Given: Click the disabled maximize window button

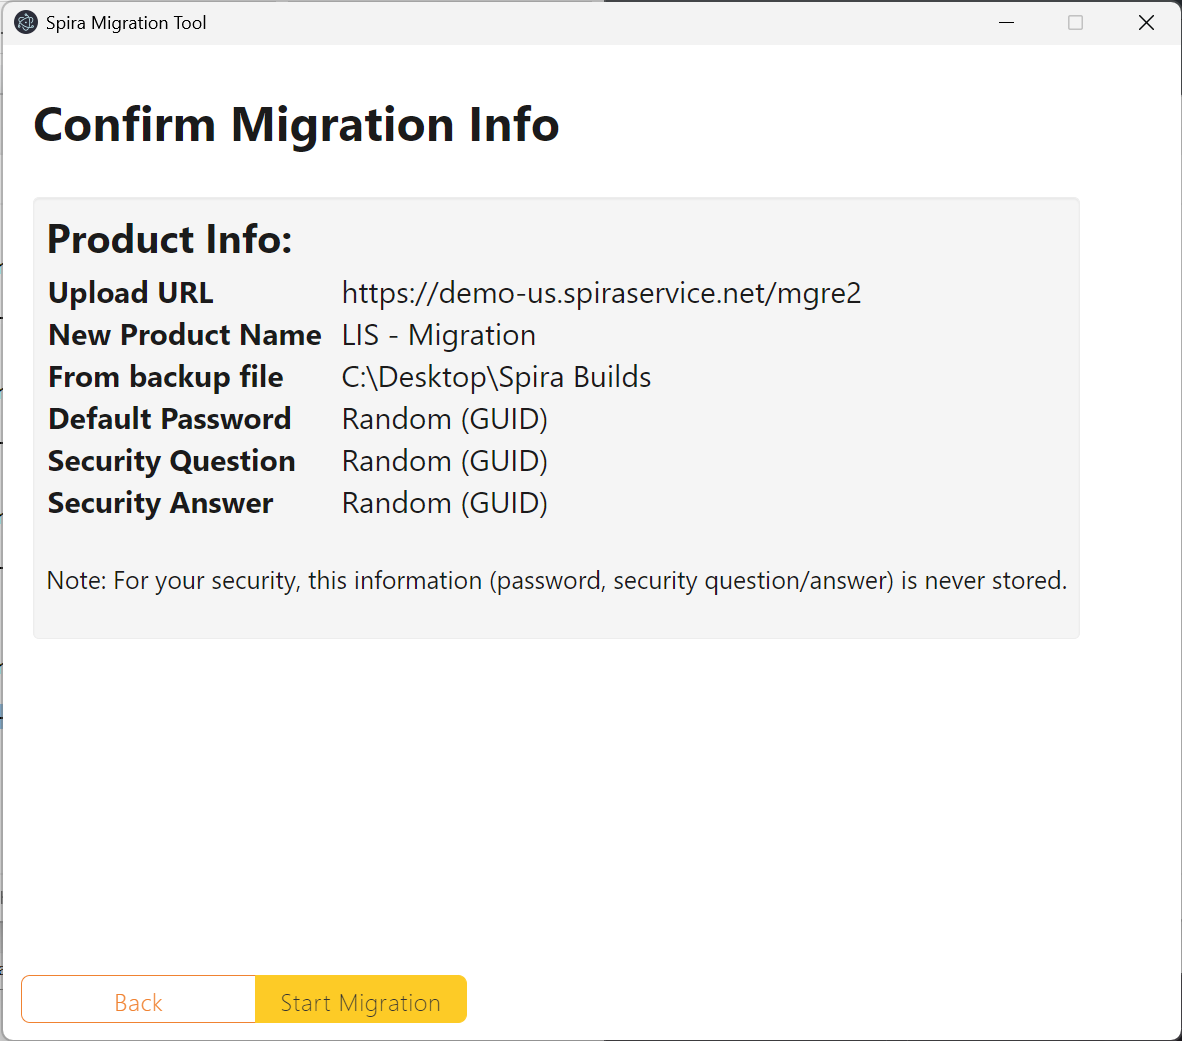Looking at the screenshot, I should tap(1076, 23).
